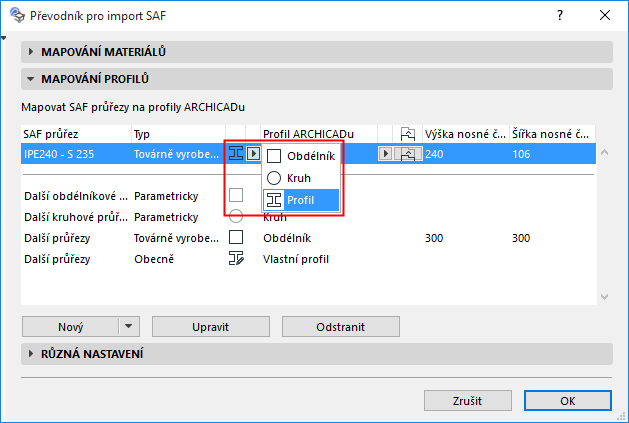Click the I-beam profile icon in IPE240 row
Image resolution: width=629 pixels, height=423 pixels.
click(x=236, y=153)
